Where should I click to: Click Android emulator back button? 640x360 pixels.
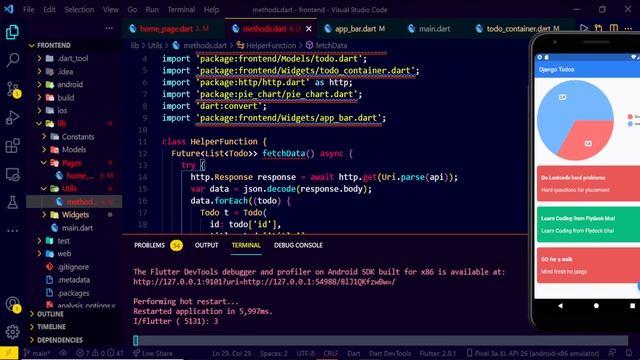pos(560,305)
